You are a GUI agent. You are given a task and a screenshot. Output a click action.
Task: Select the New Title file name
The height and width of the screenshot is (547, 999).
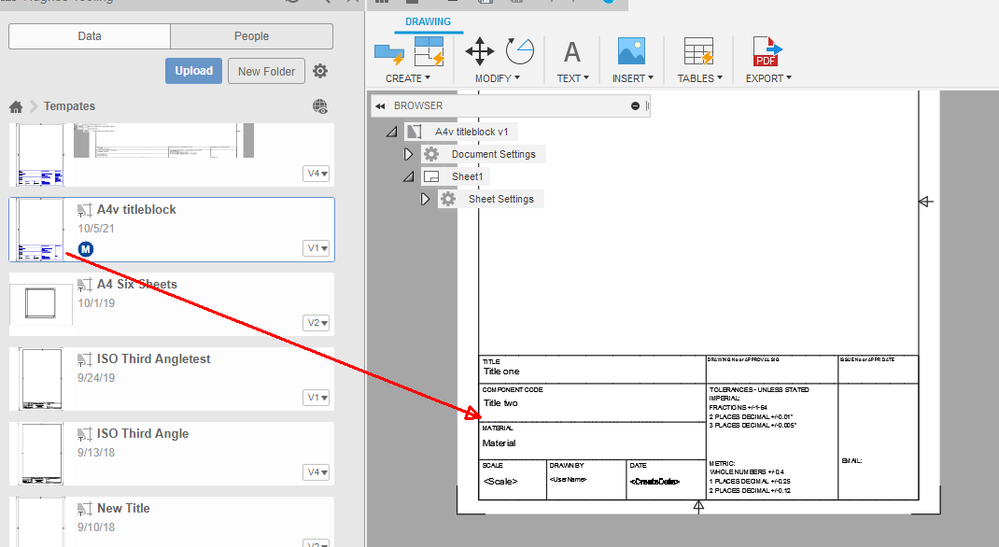(124, 508)
